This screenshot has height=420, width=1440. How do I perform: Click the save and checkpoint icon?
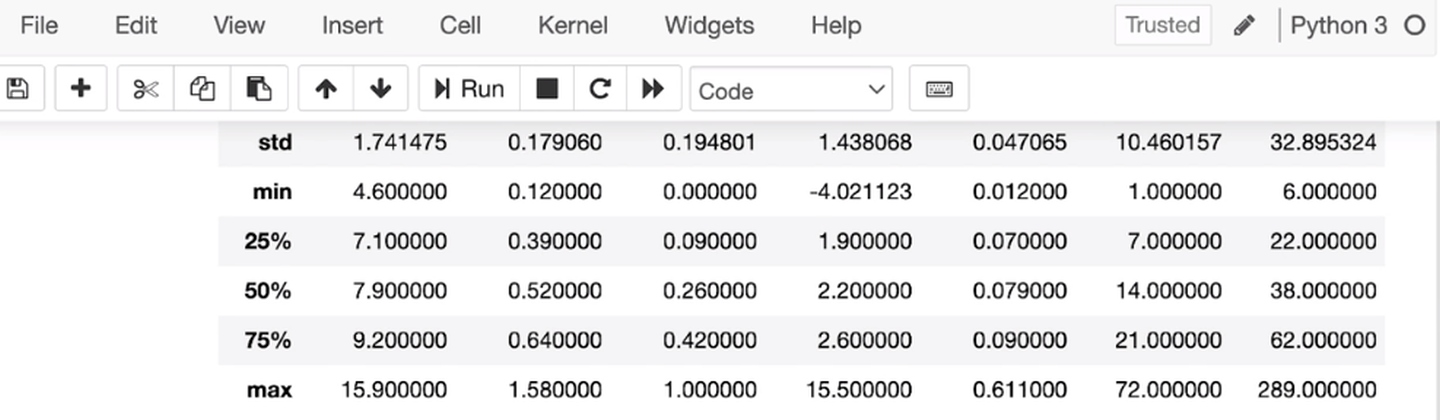(17, 89)
